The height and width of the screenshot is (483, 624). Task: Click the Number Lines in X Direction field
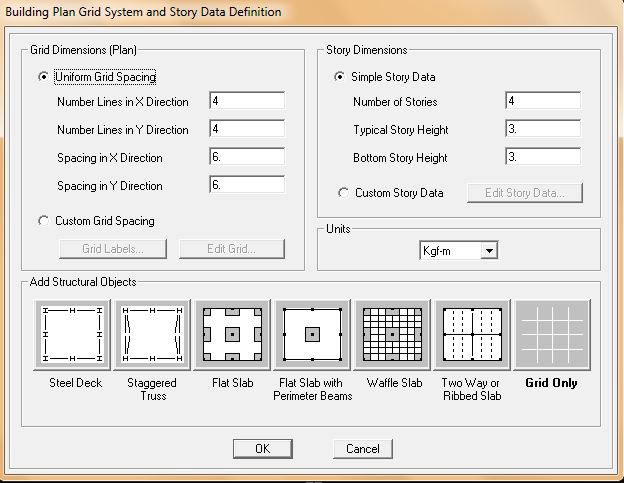click(247, 101)
